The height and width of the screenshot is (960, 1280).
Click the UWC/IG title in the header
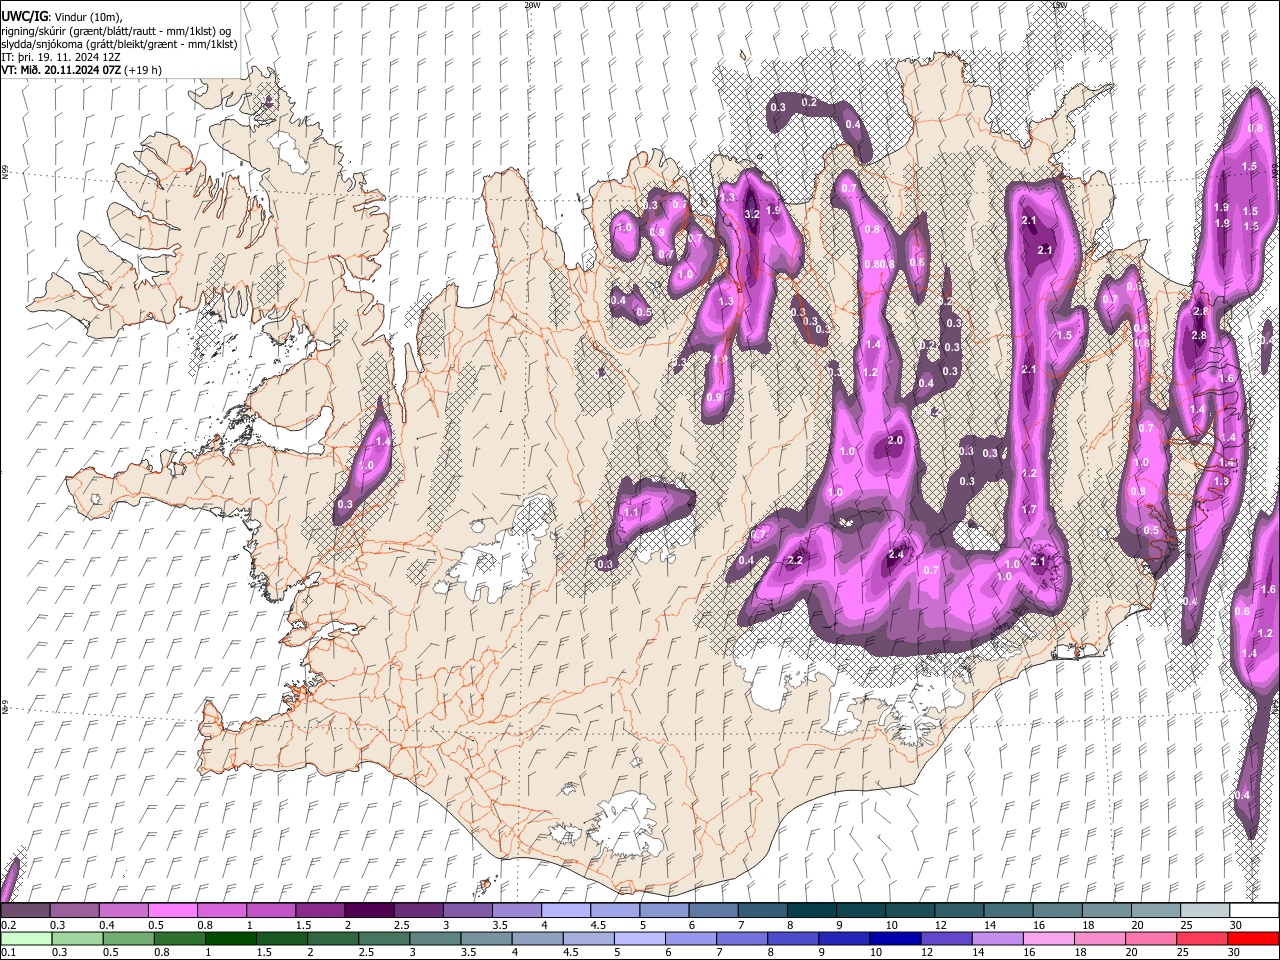[x=24, y=17]
